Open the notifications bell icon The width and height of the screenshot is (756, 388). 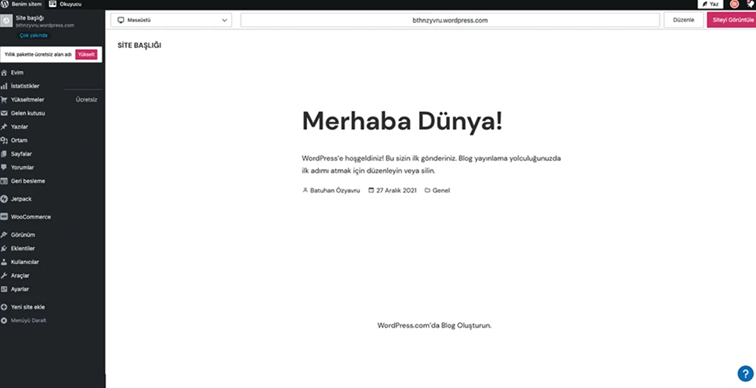tap(750, 4)
